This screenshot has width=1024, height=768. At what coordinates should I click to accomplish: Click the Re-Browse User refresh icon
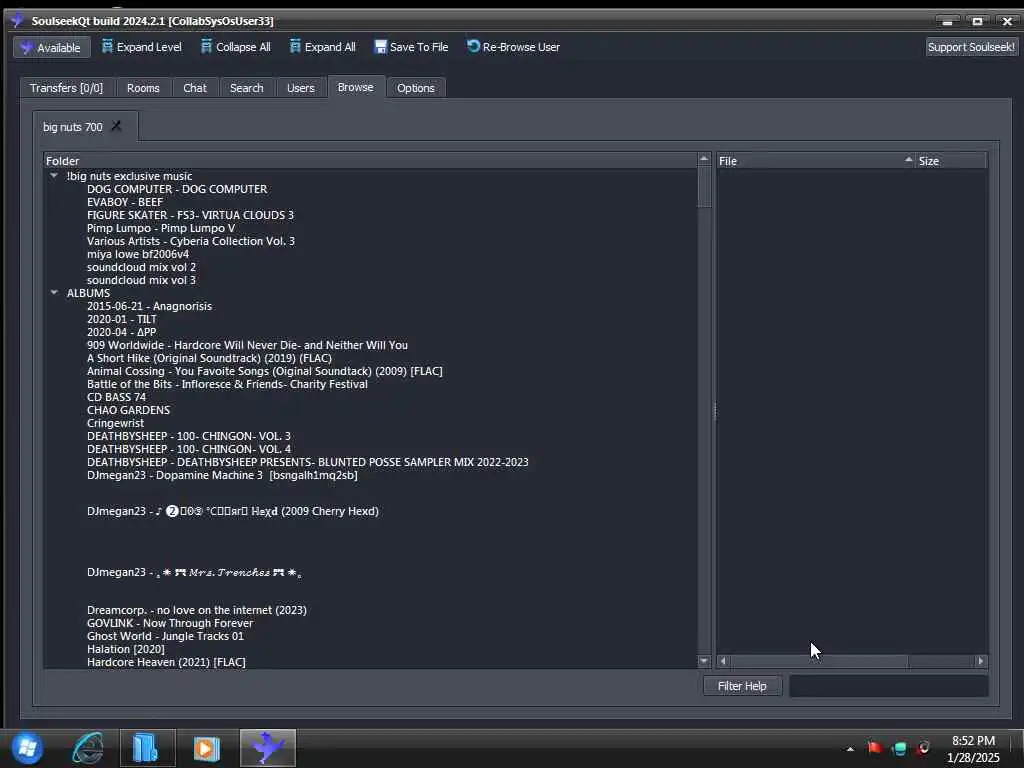pos(473,46)
